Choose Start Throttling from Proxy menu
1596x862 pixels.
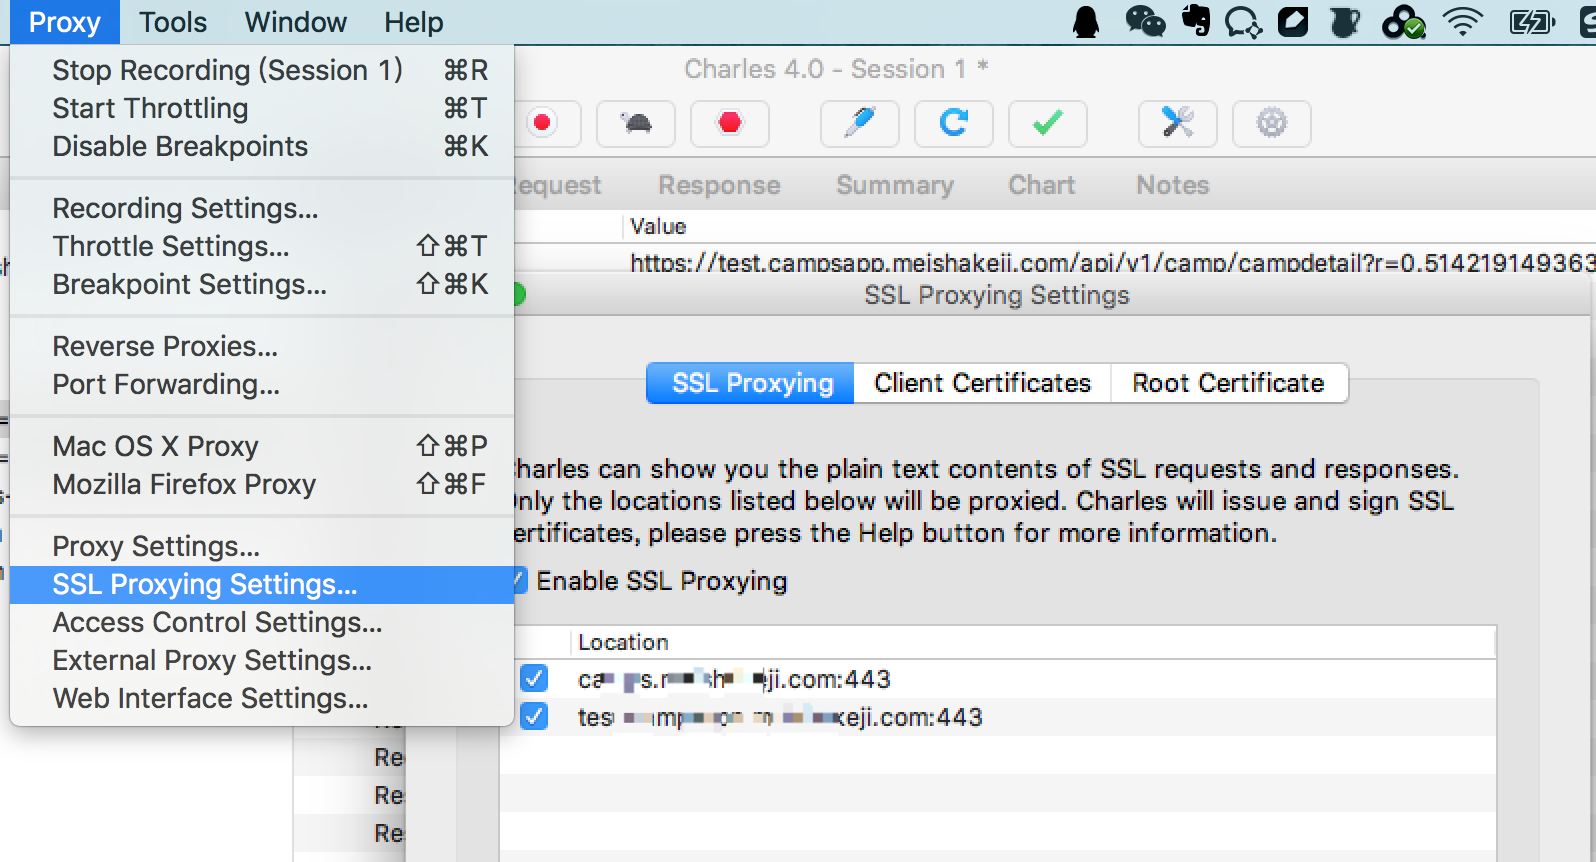(262, 108)
